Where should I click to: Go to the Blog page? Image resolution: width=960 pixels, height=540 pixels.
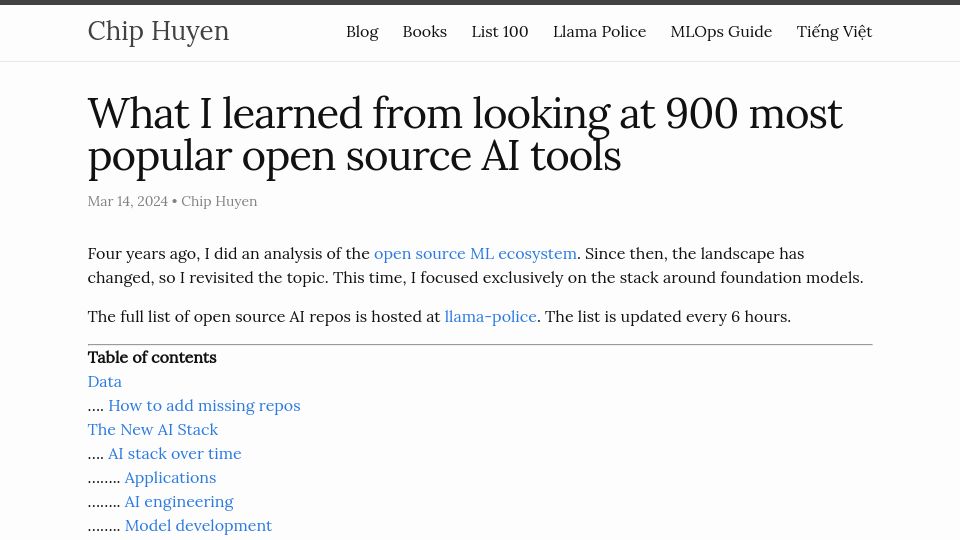coord(362,32)
